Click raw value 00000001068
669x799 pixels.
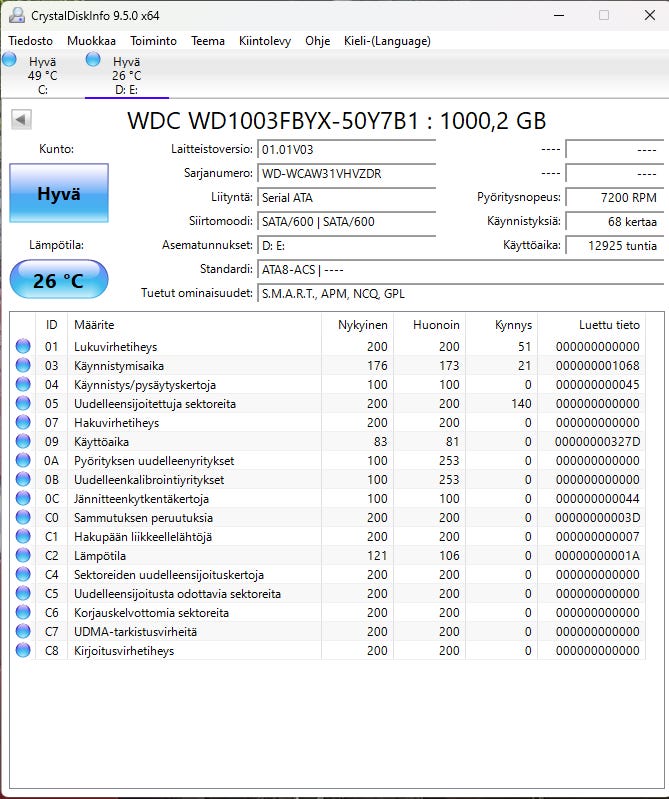[x=597, y=366]
